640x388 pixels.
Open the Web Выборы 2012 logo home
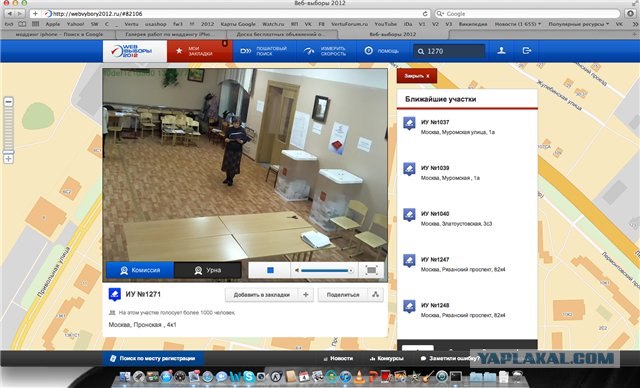point(135,51)
